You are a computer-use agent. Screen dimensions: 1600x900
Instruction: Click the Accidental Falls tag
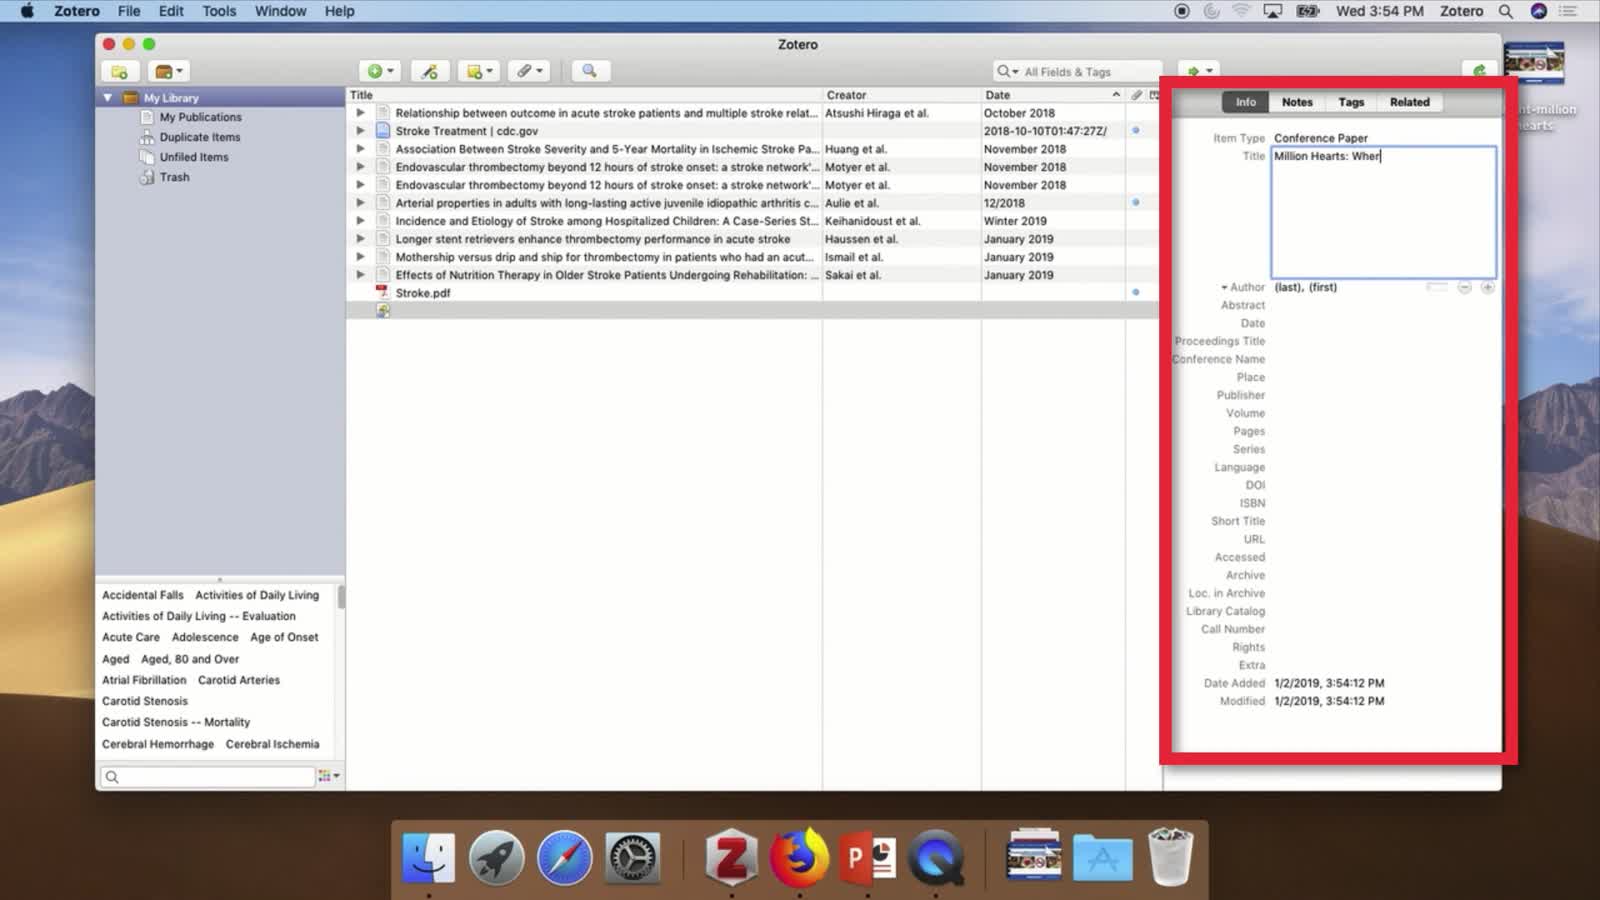(x=142, y=595)
